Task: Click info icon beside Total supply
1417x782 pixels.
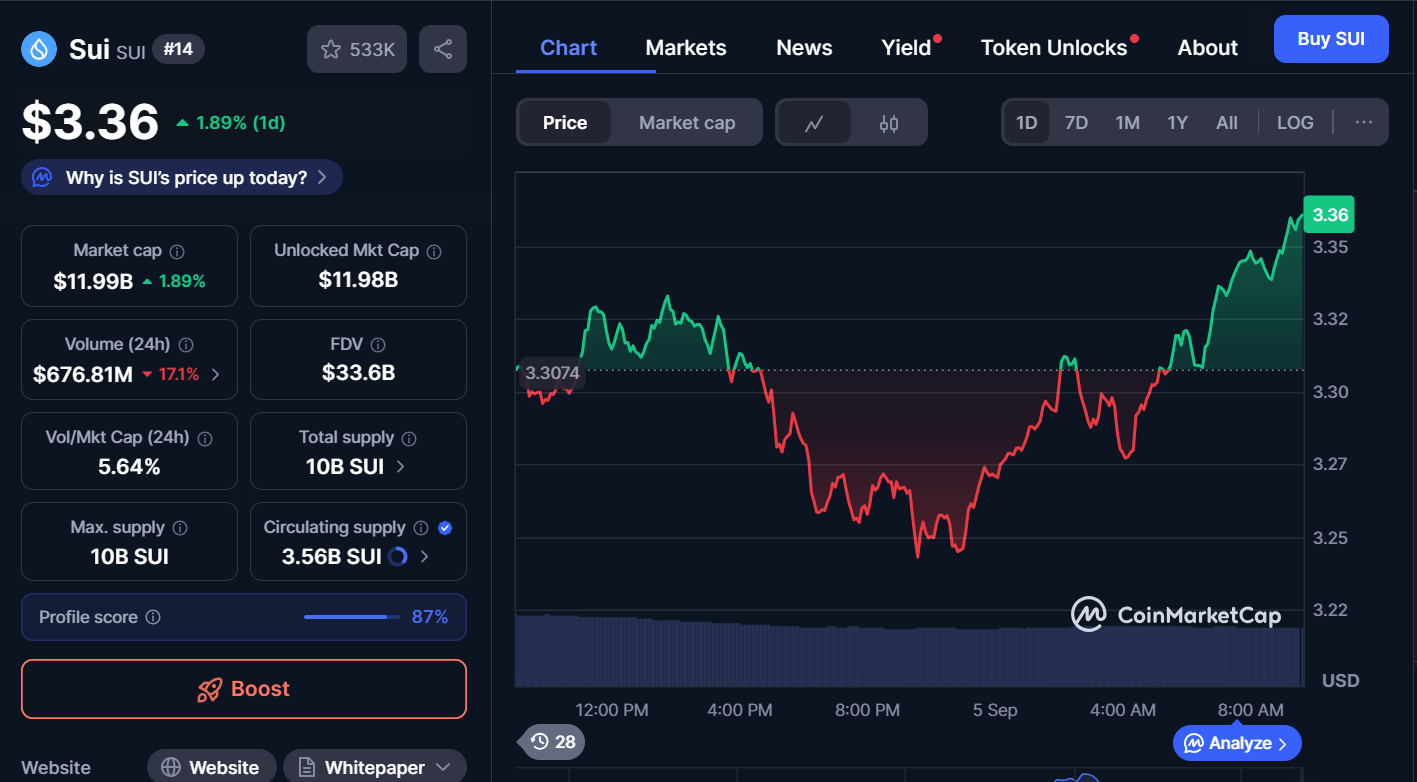Action: [x=408, y=439]
